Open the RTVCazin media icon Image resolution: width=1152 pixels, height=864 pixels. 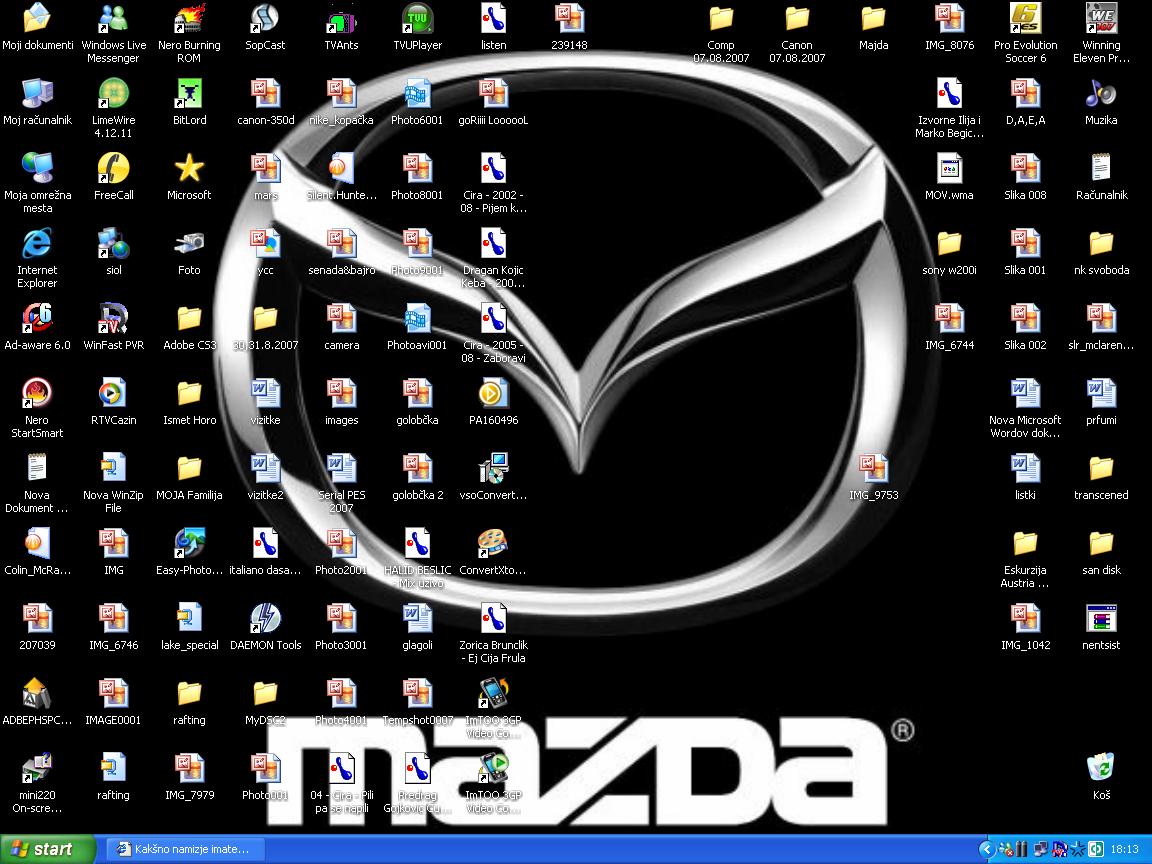click(113, 394)
